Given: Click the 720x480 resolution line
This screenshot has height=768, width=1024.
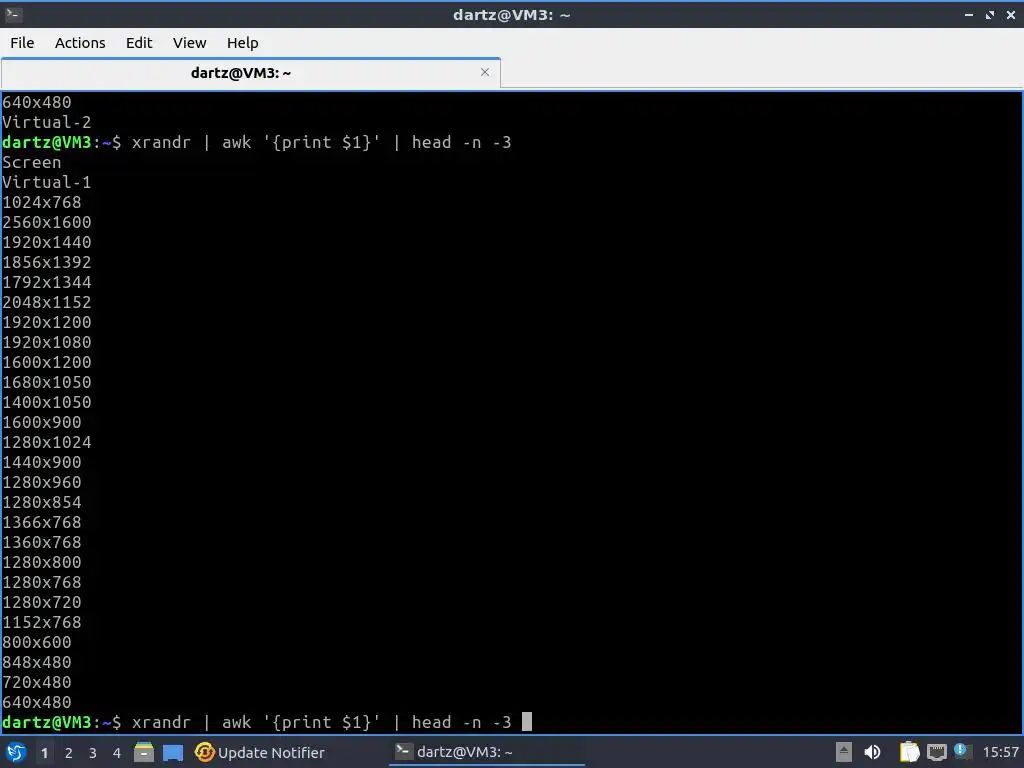Looking at the screenshot, I should 37,682.
